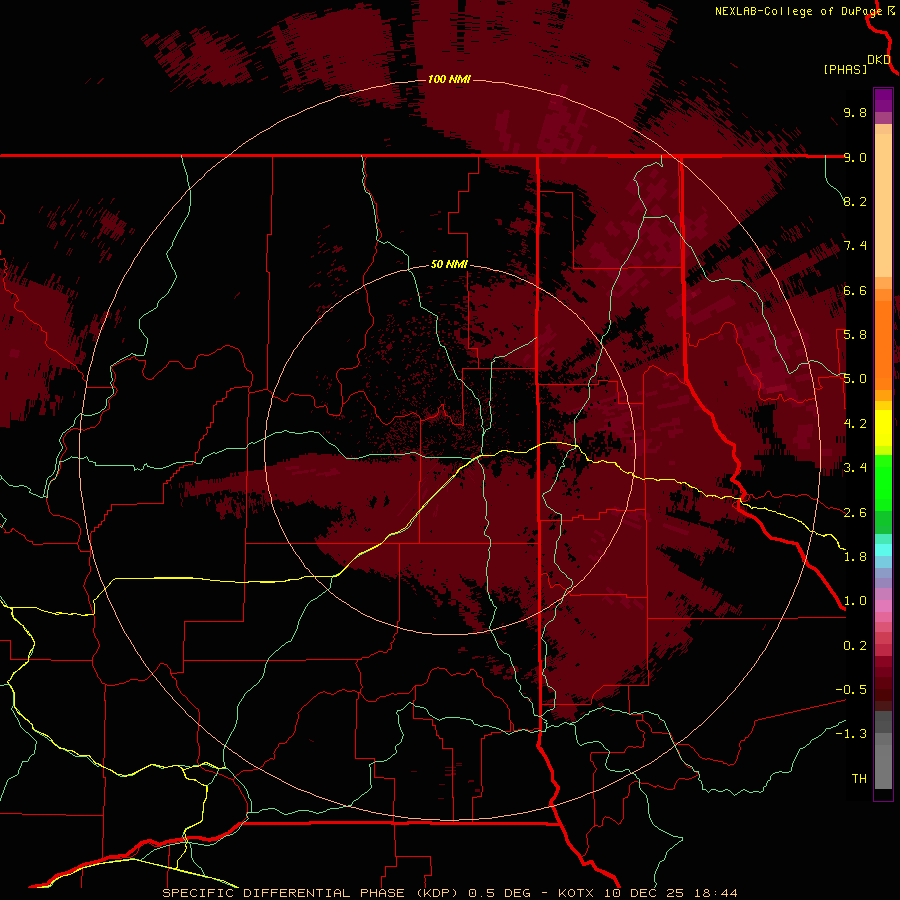Pick the light peach color bar segment
Viewport: 900px width, 900px height.
(883, 205)
